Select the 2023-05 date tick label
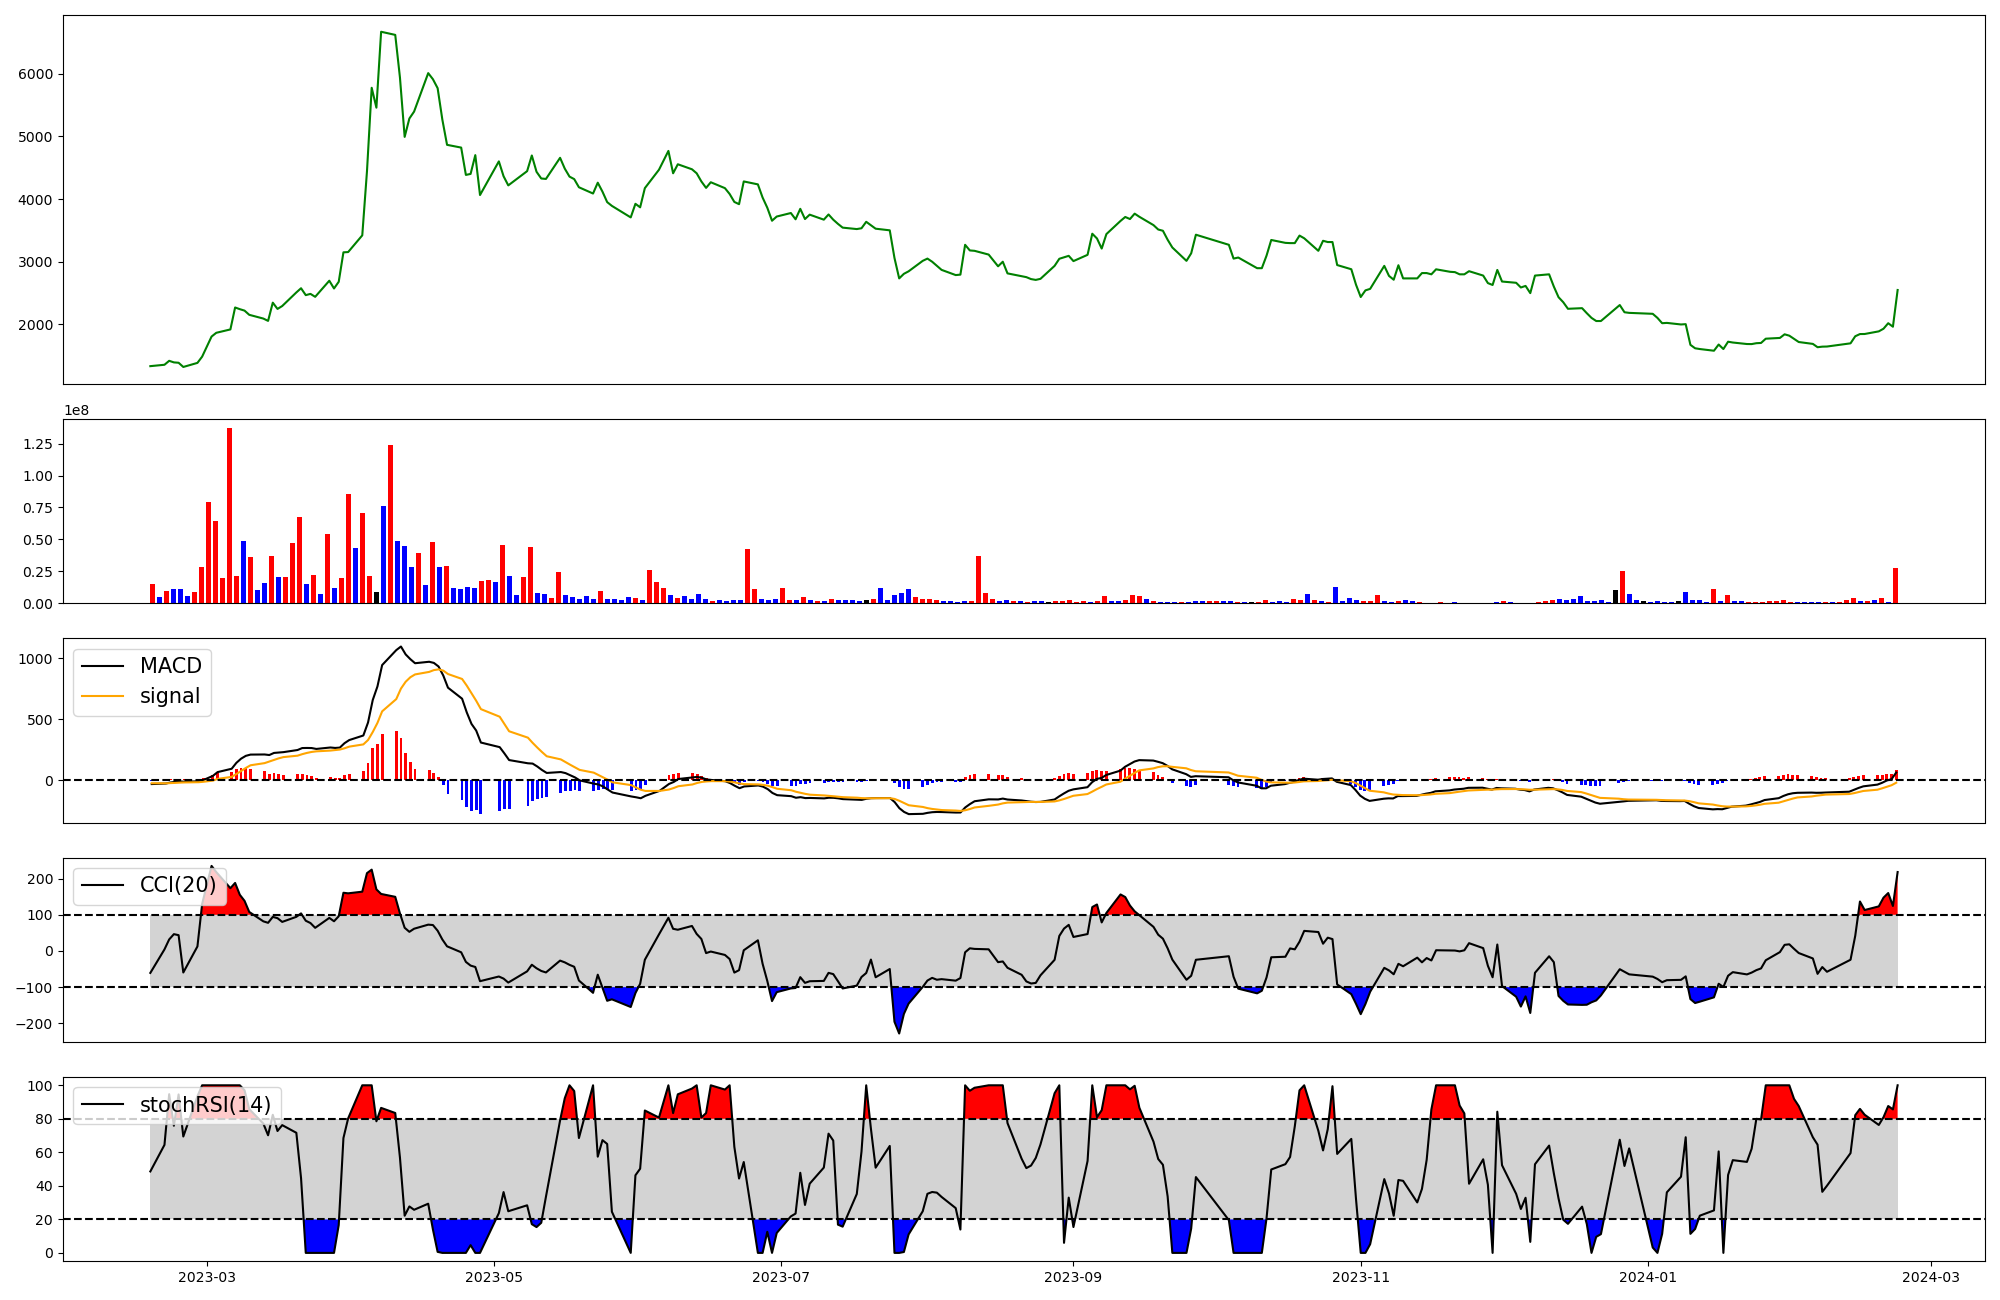The height and width of the screenshot is (1300, 2000). click(x=494, y=1277)
